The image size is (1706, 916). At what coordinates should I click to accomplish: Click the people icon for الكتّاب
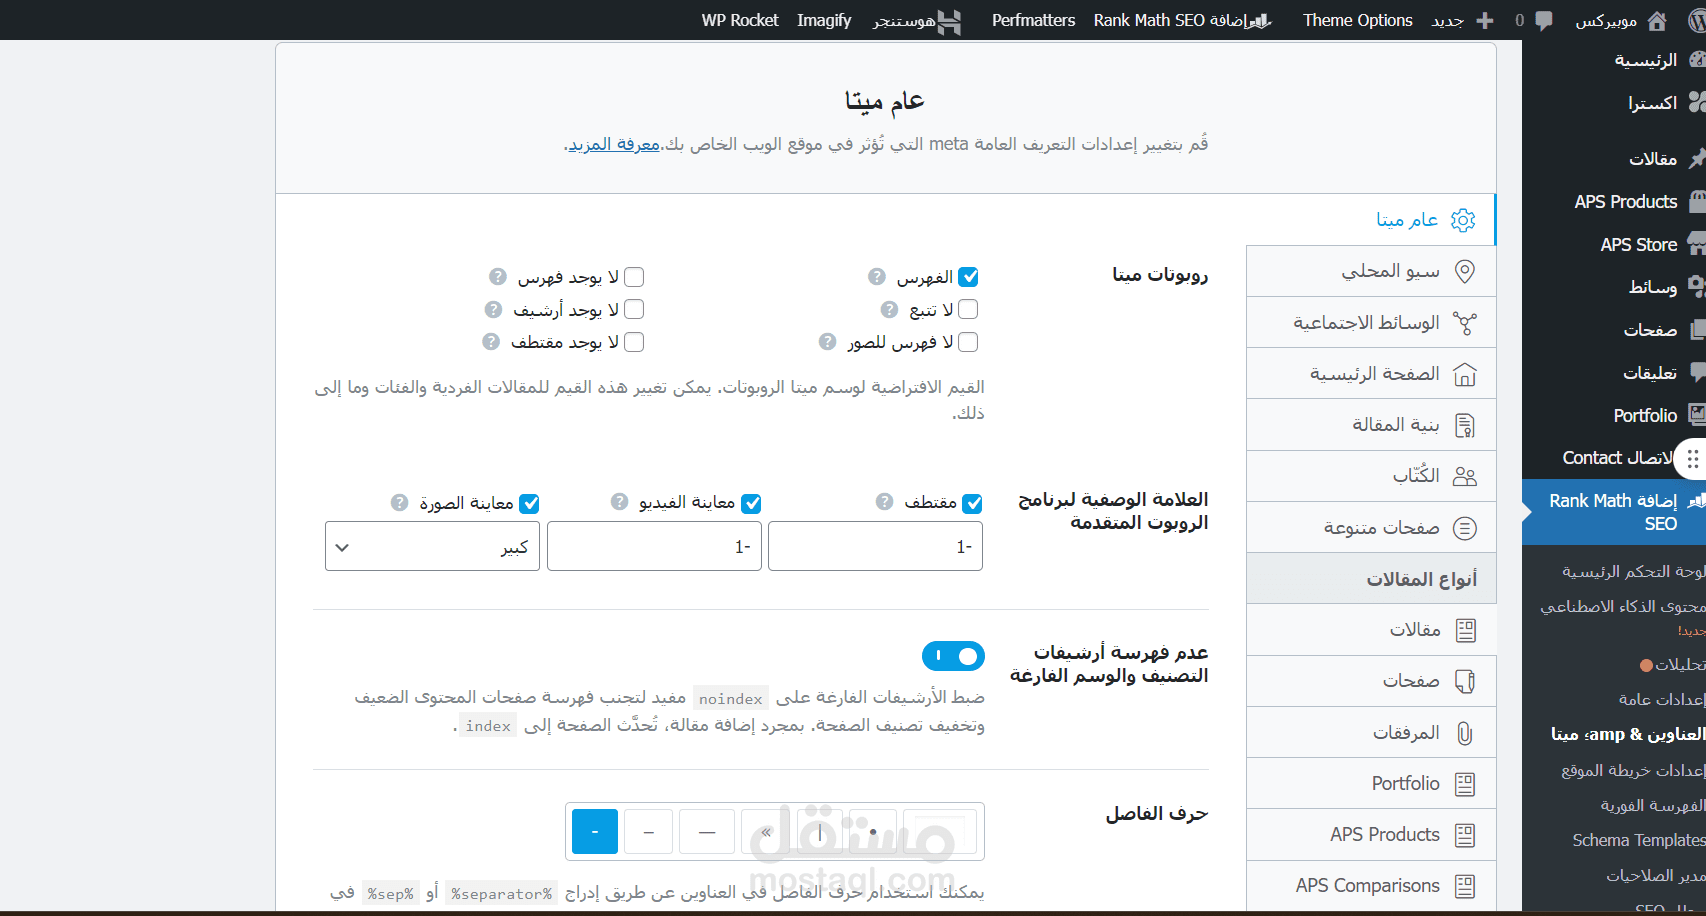tap(1465, 476)
